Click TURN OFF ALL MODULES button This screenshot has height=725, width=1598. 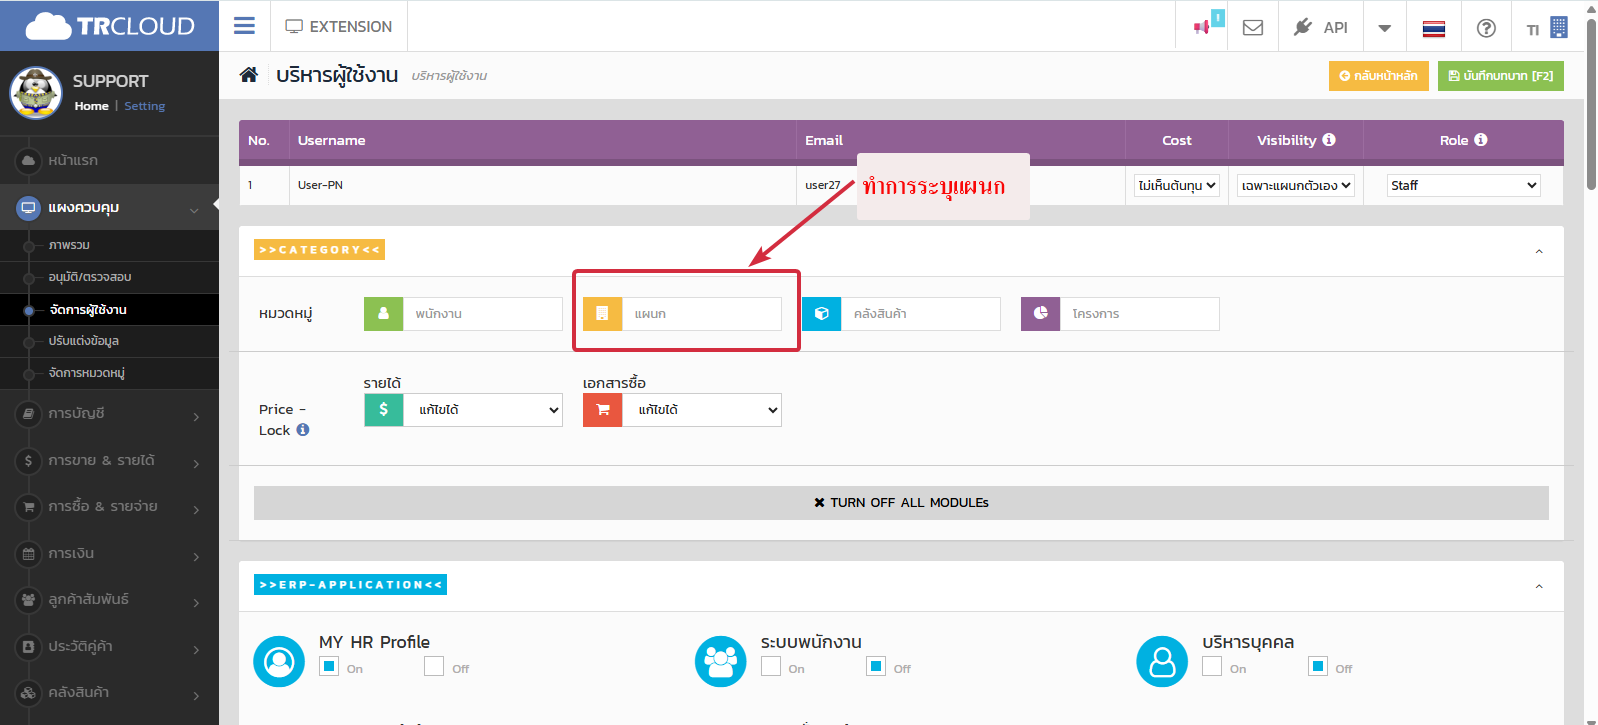point(901,503)
